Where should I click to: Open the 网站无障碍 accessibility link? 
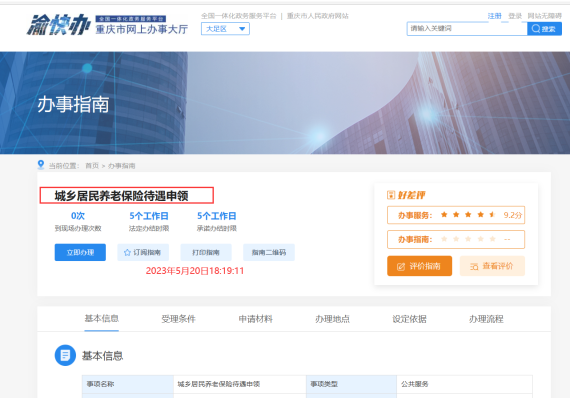tap(544, 16)
